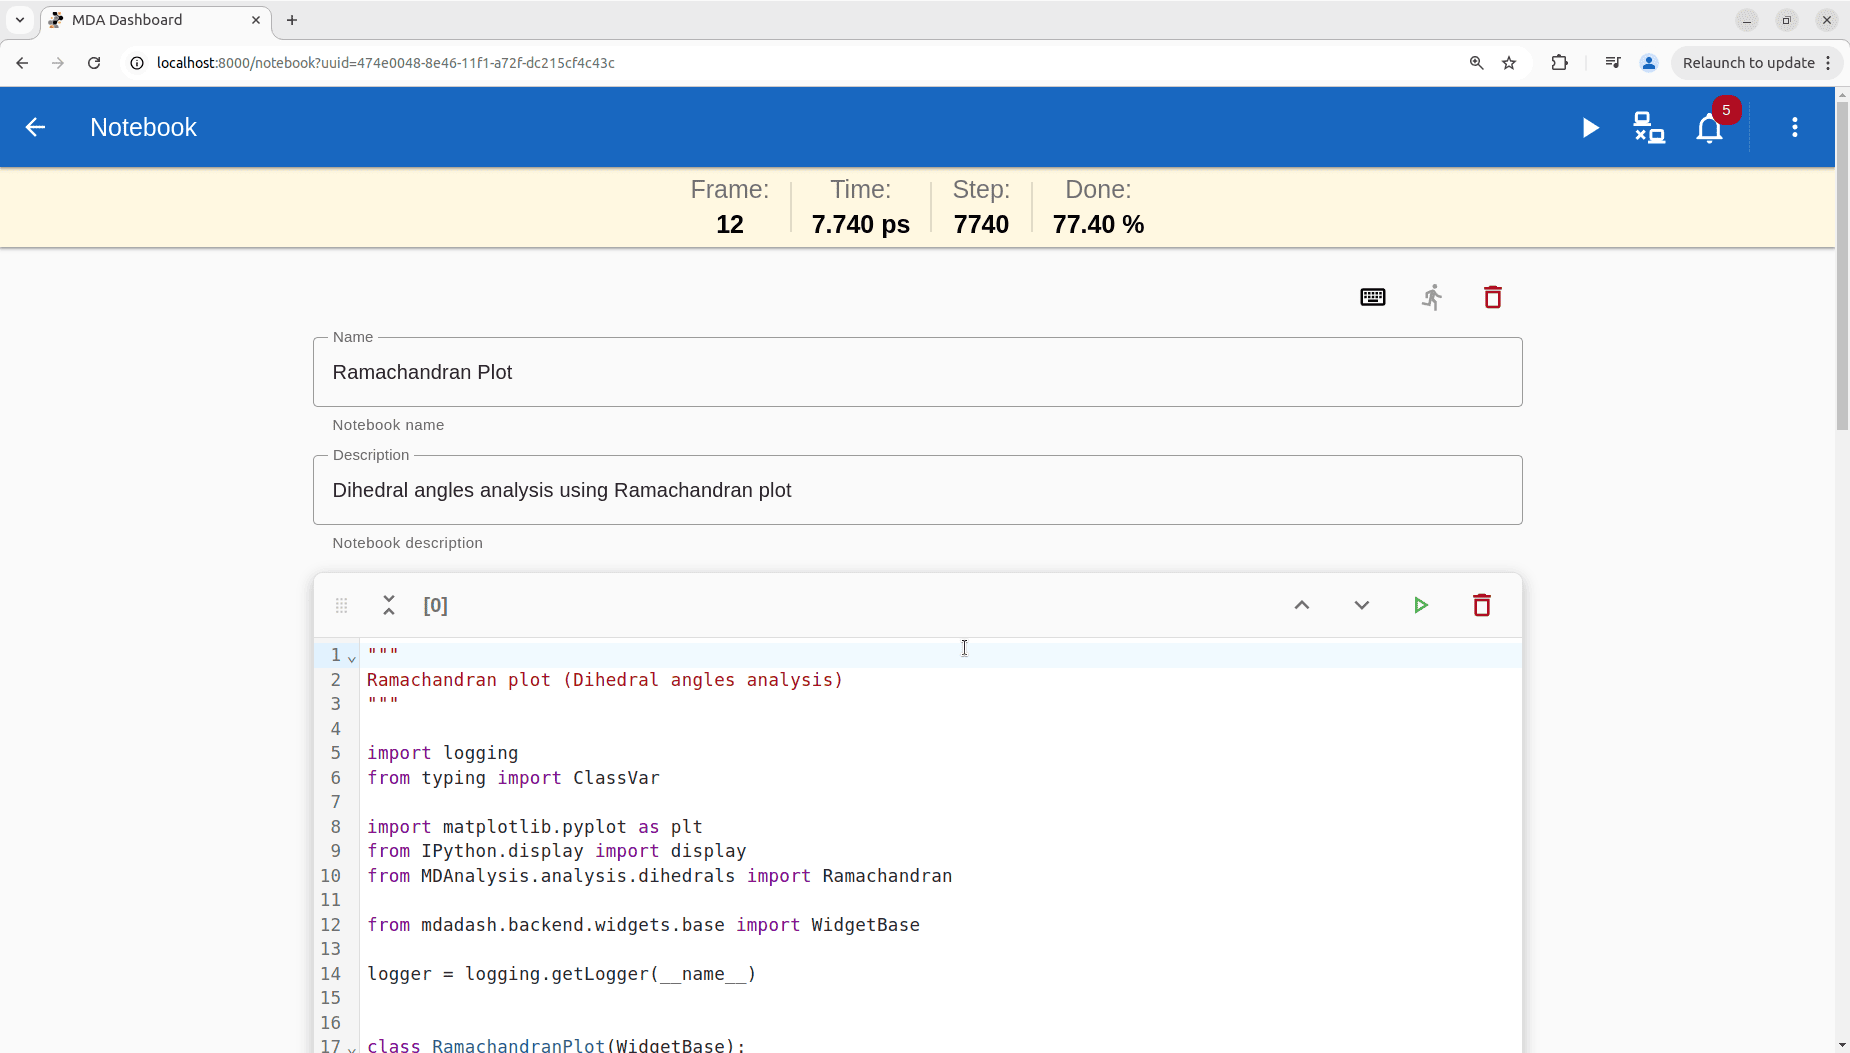Open a new browser tab

pyautogui.click(x=292, y=20)
